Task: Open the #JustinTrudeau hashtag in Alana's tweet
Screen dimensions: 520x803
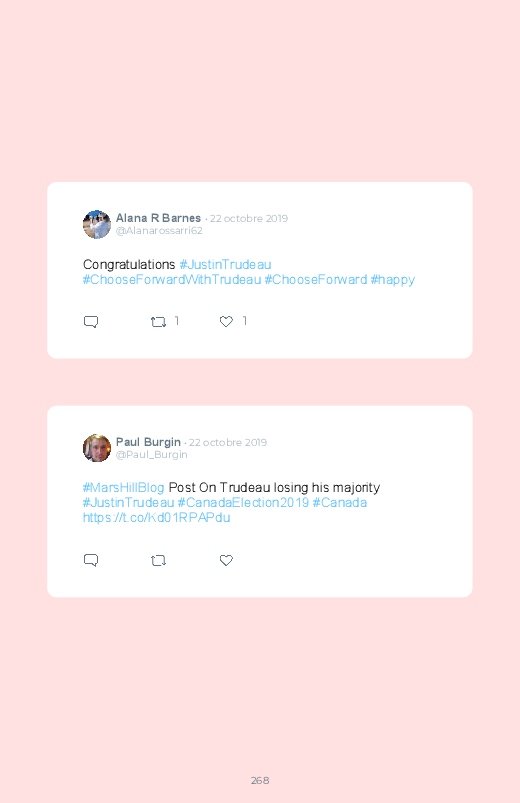Action: click(x=225, y=265)
